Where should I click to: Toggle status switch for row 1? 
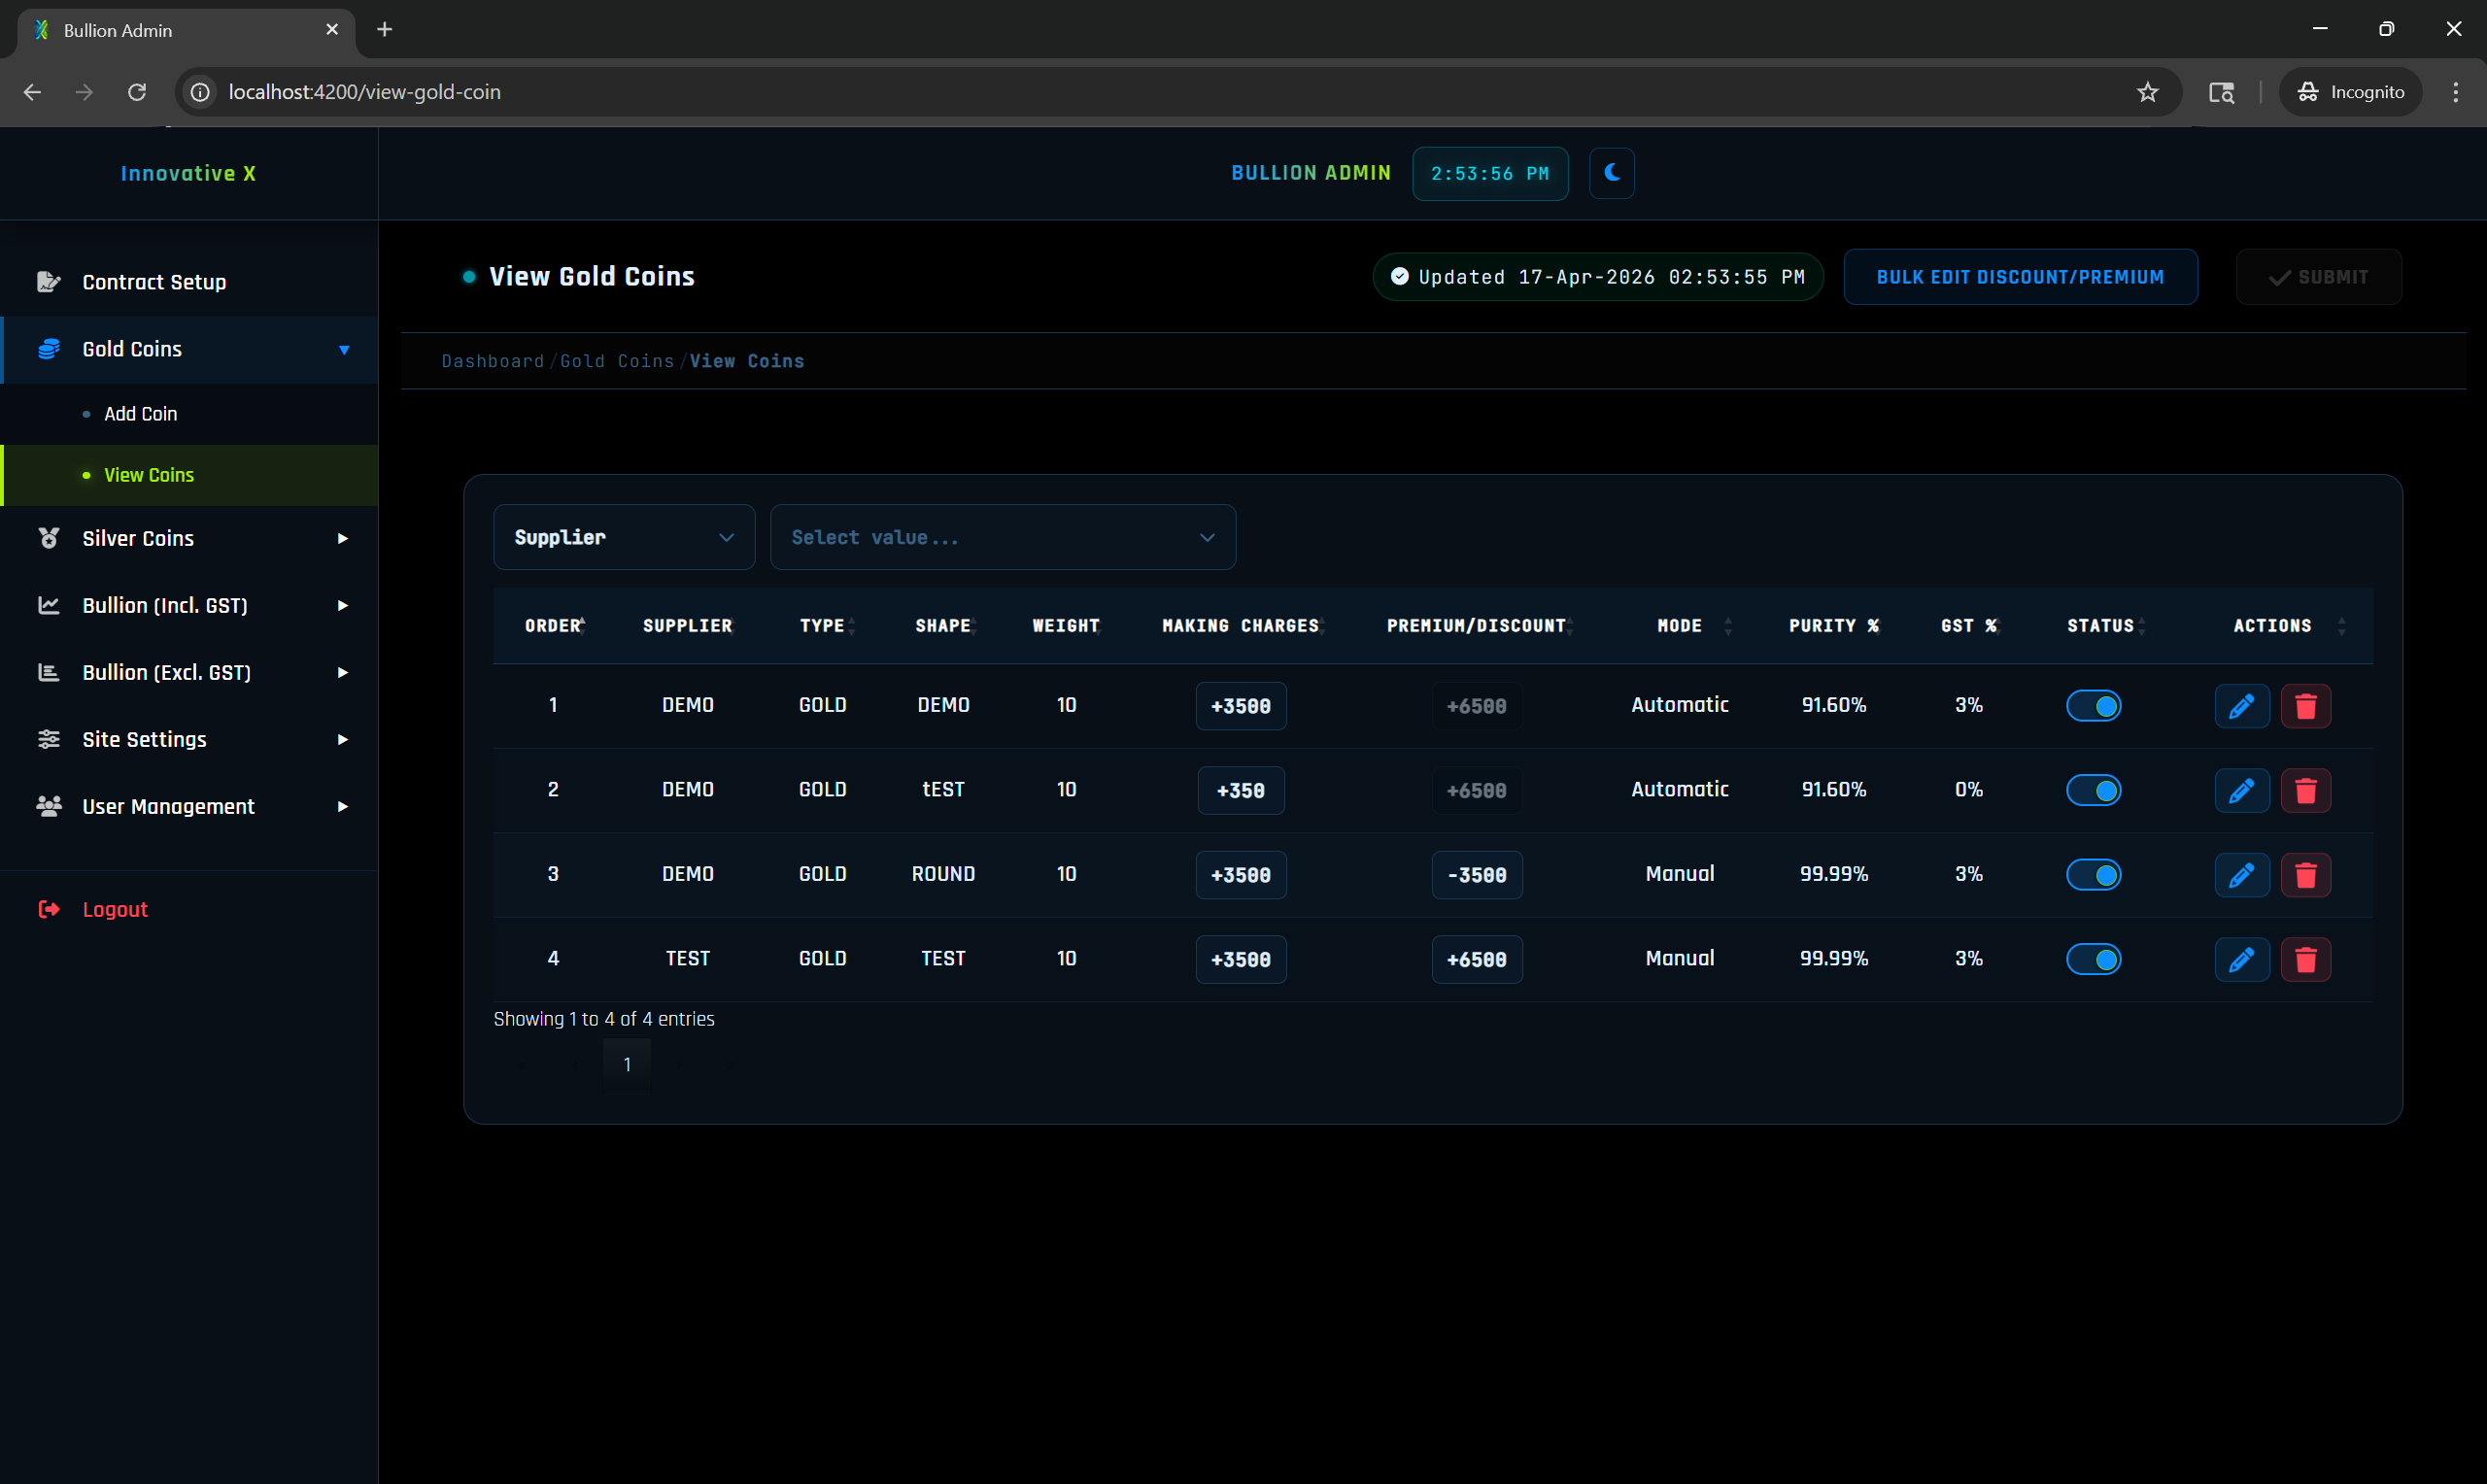click(x=2093, y=706)
